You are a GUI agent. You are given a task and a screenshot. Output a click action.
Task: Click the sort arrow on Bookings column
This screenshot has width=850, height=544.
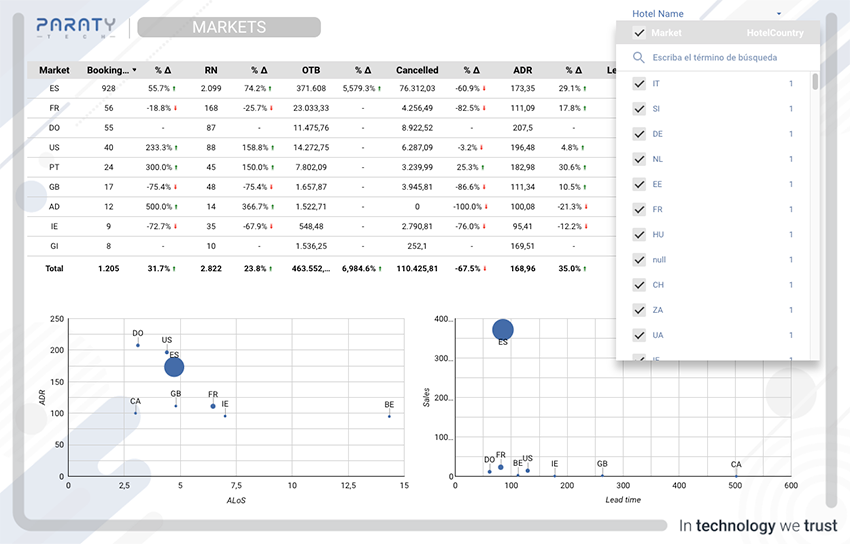tap(134, 70)
